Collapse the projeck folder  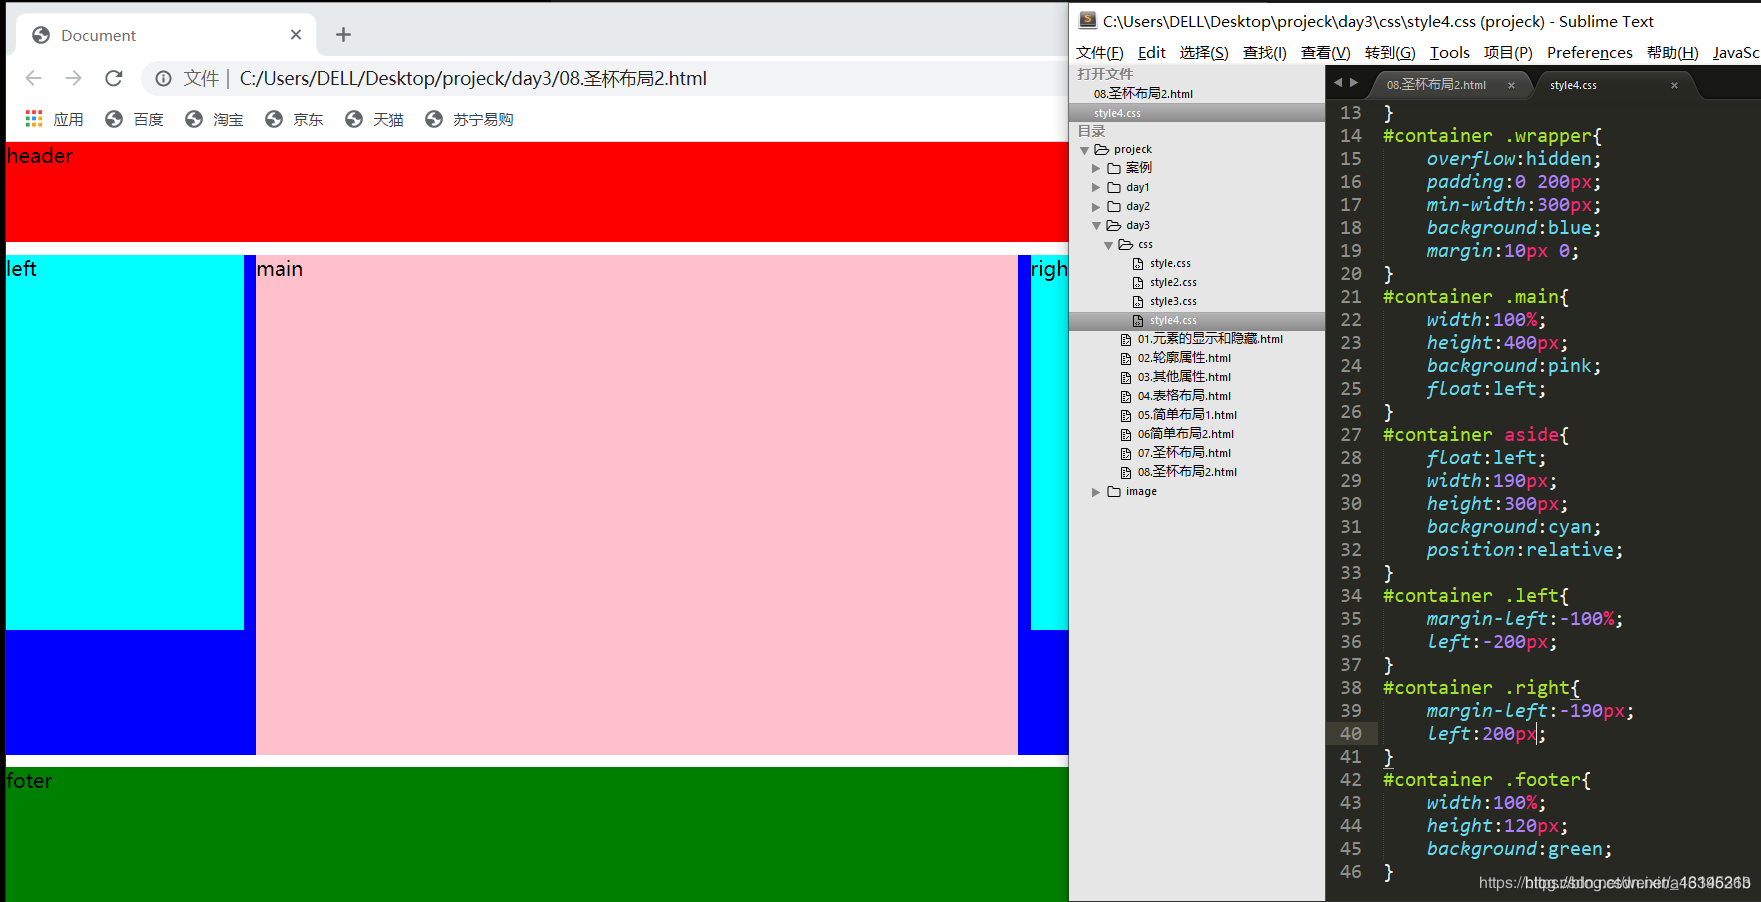[1084, 150]
